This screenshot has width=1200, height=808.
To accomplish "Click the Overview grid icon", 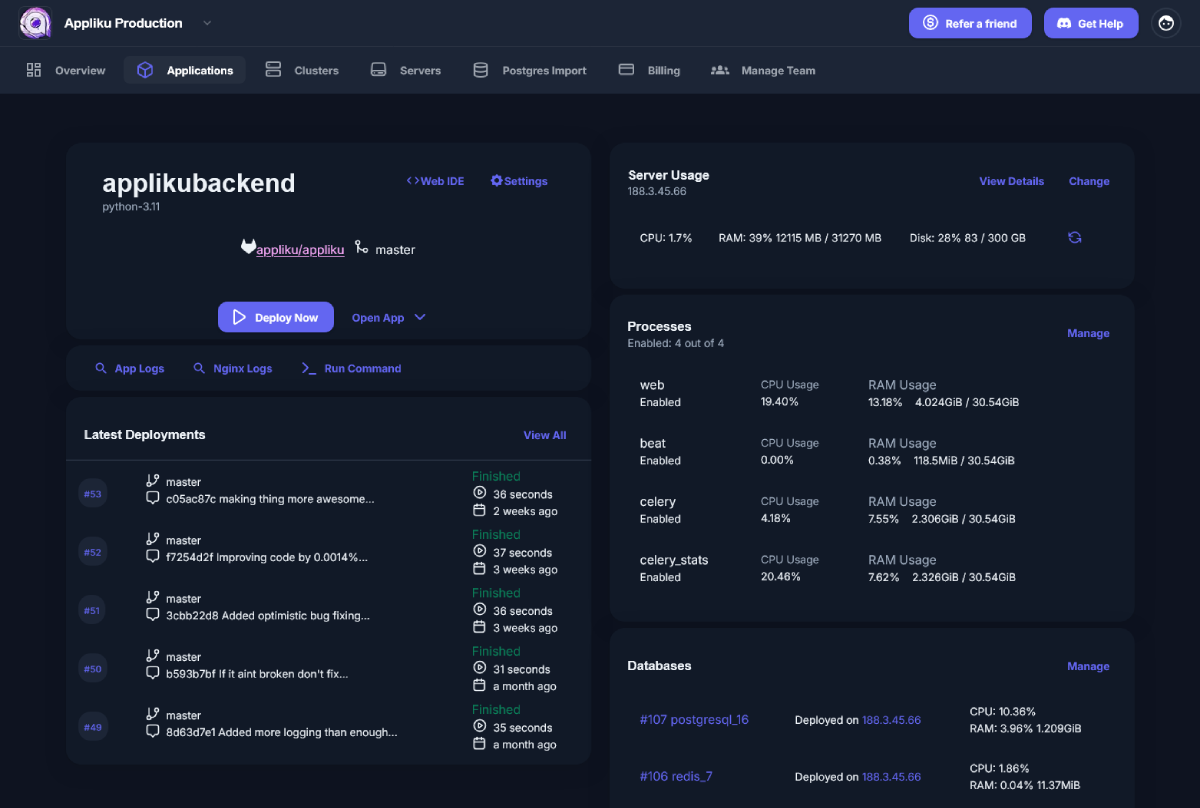I will (34, 70).
